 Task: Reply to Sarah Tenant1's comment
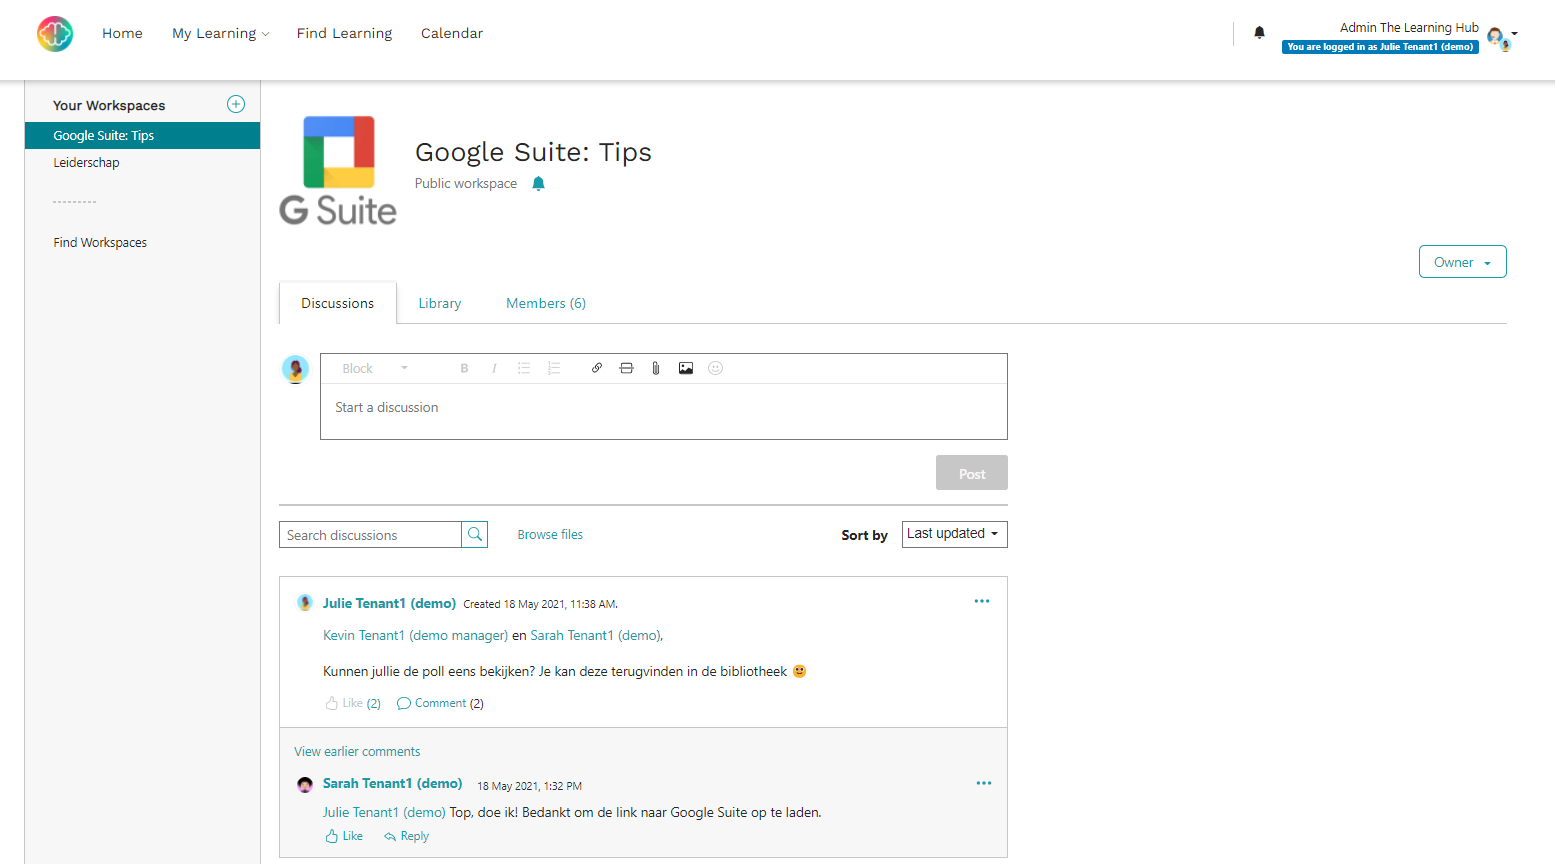(x=406, y=836)
